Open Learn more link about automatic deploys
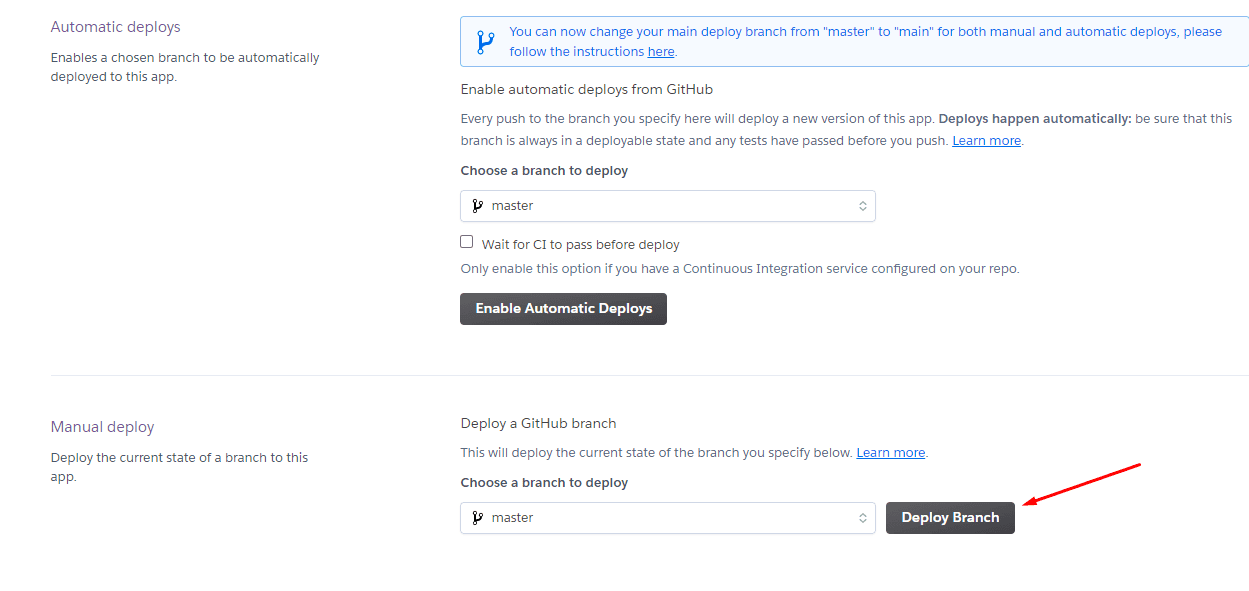The image size is (1249, 591). (986, 141)
